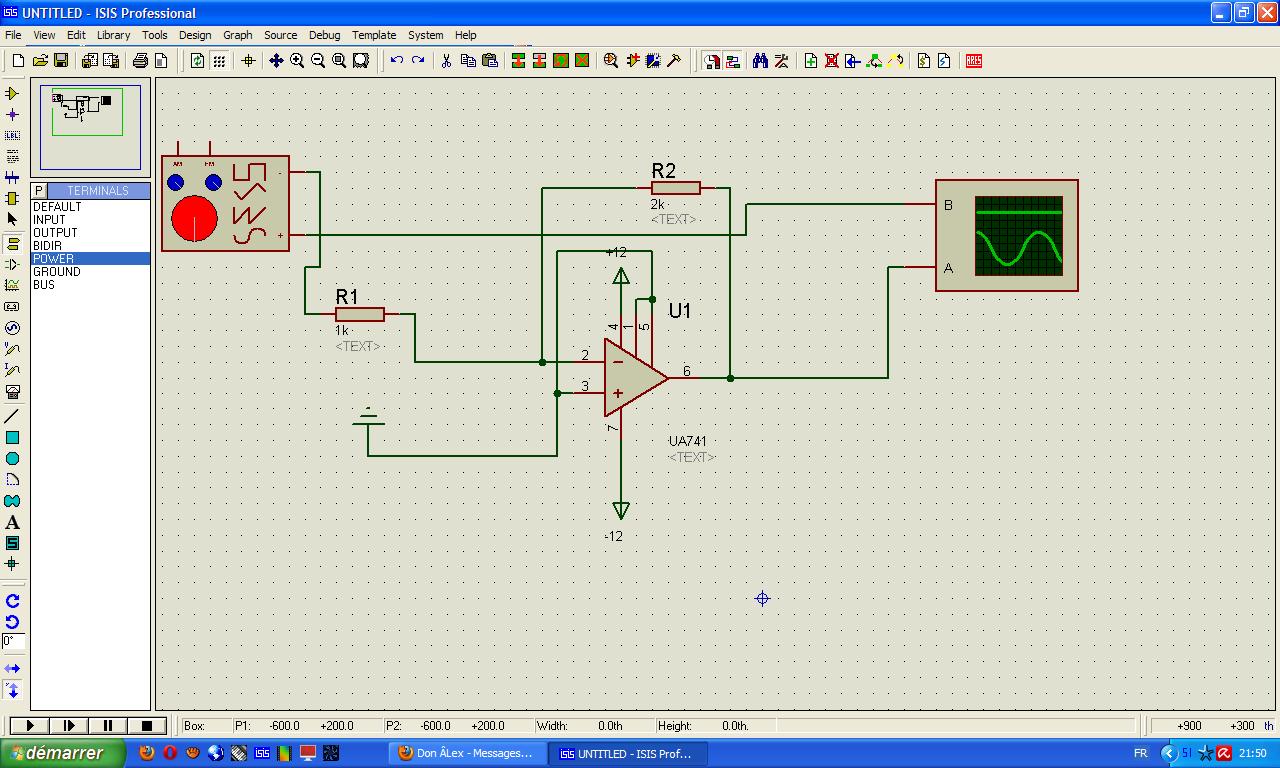
Task: Open the Library menu
Action: click(x=113, y=35)
